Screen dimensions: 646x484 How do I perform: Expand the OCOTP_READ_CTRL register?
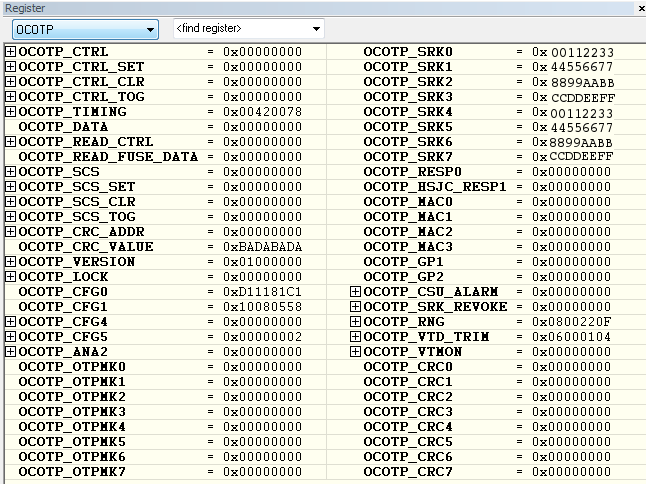[10, 142]
